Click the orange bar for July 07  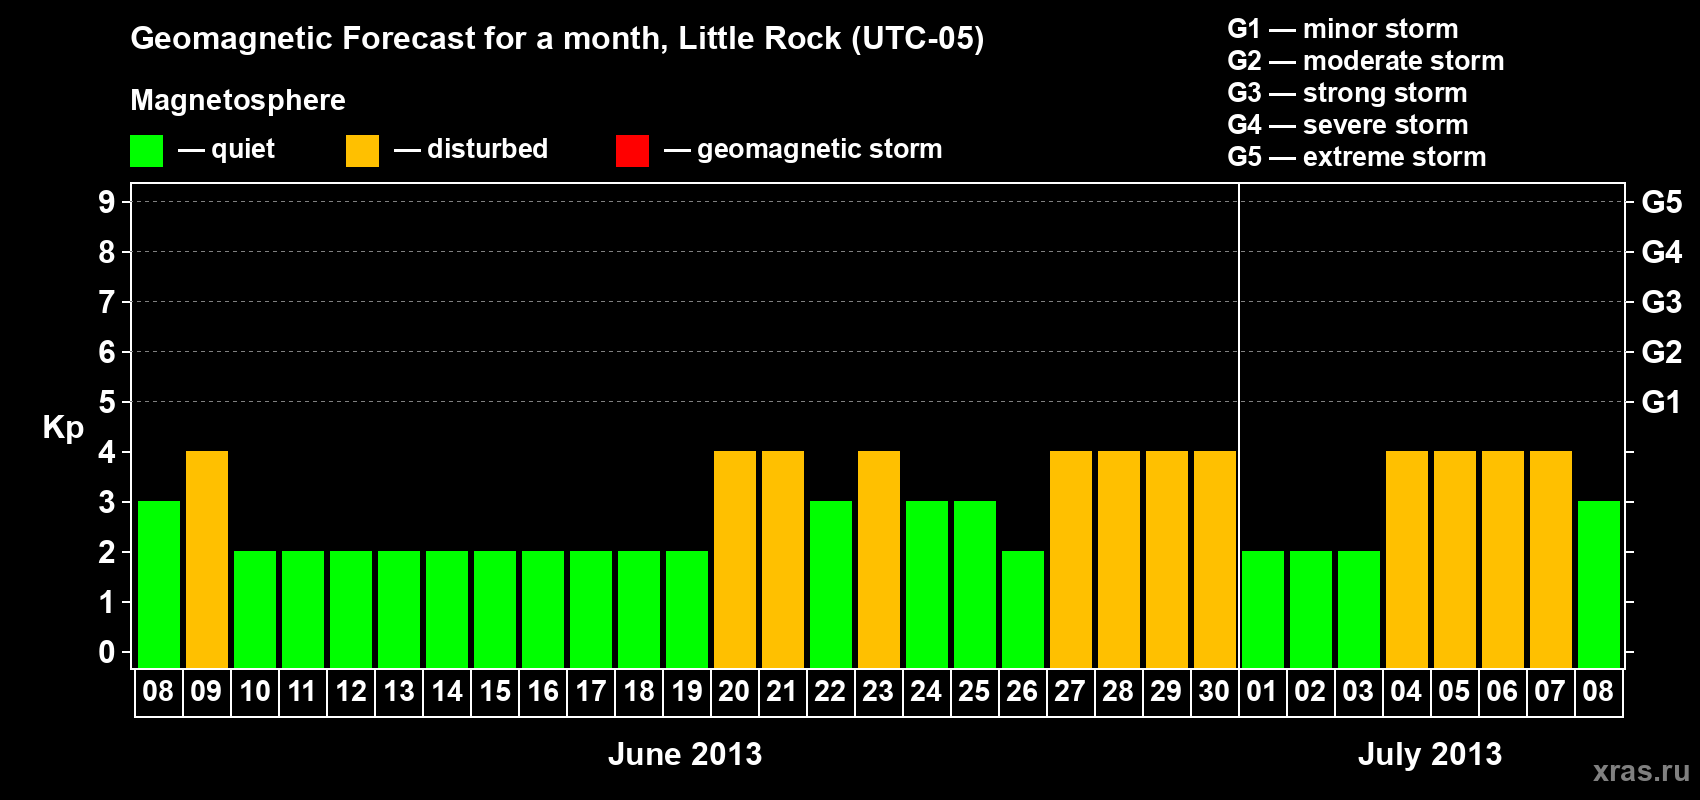coord(1551,559)
